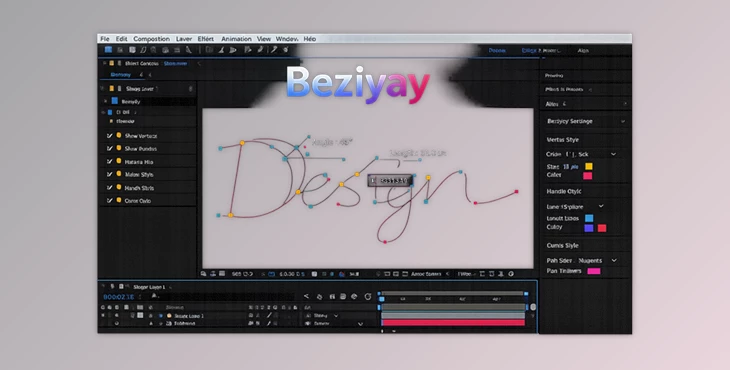Click the first icon in viewer bottom bar
This screenshot has height=370, width=730.
[x=203, y=274]
